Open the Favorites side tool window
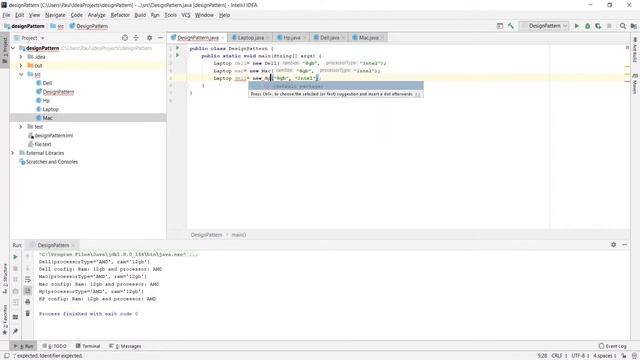The image size is (640, 360). [5, 320]
